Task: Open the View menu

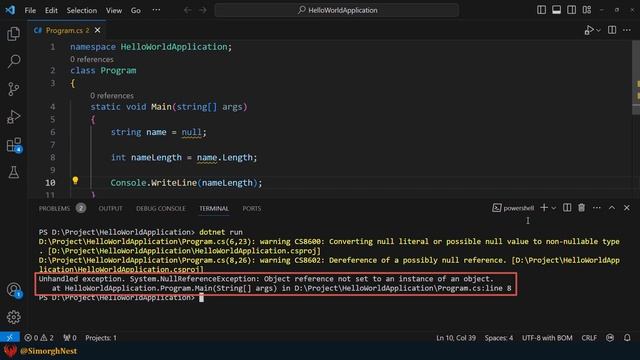Action: click(114, 10)
